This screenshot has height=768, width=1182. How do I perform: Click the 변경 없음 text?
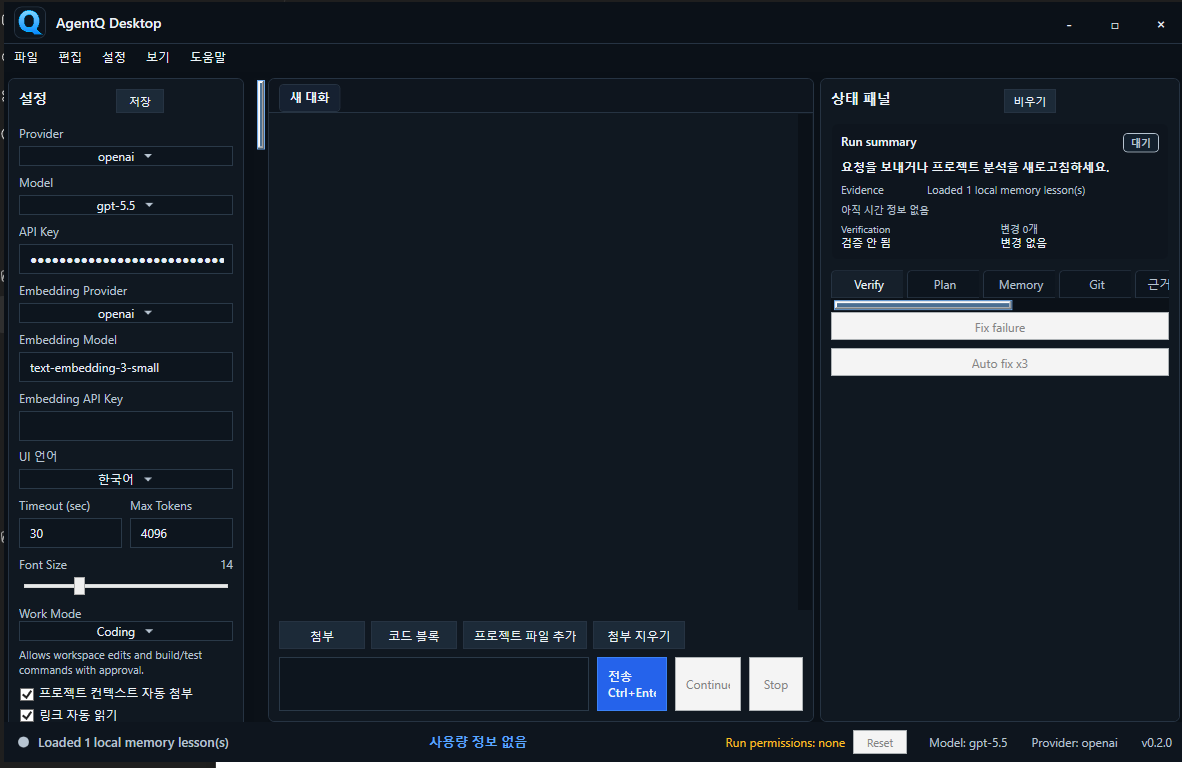pyautogui.click(x=1023, y=243)
